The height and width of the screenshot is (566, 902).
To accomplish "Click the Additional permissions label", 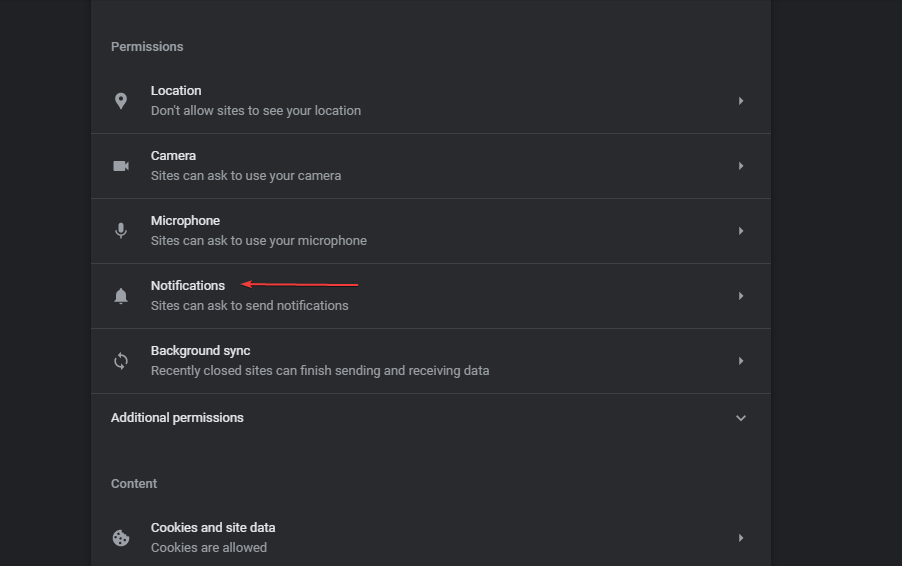I will [x=177, y=418].
